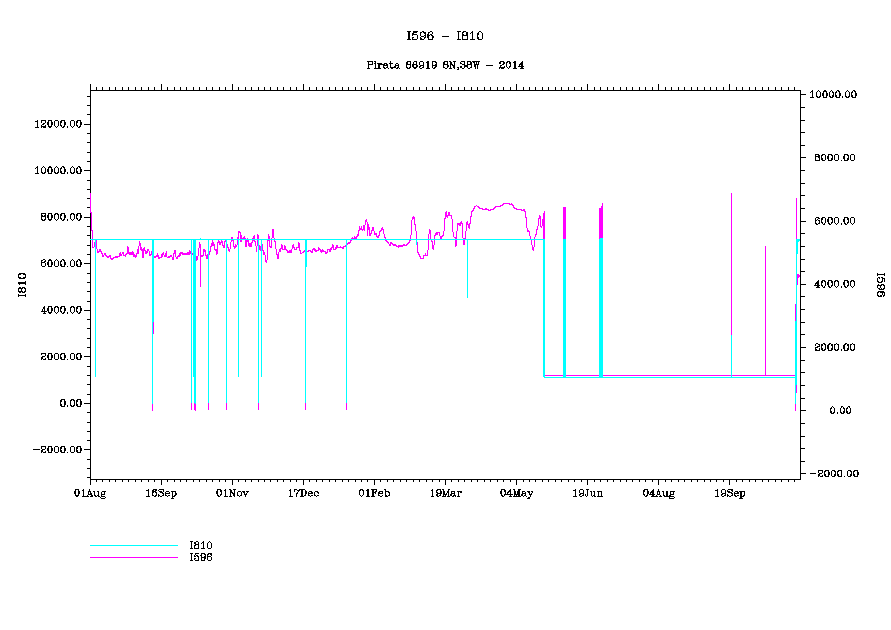
Task: Select the 01Feb x-axis date label
Action: (x=374, y=493)
